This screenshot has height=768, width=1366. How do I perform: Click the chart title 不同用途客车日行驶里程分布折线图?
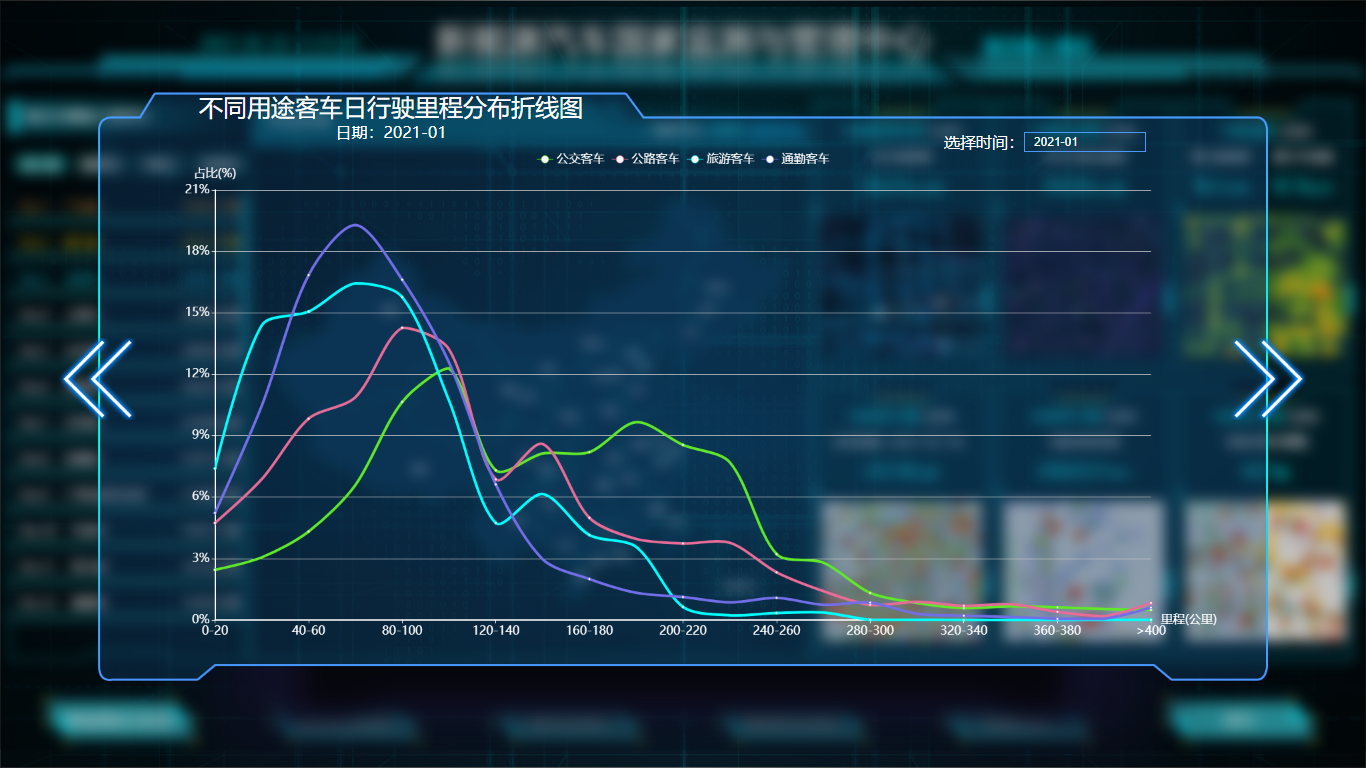point(390,108)
